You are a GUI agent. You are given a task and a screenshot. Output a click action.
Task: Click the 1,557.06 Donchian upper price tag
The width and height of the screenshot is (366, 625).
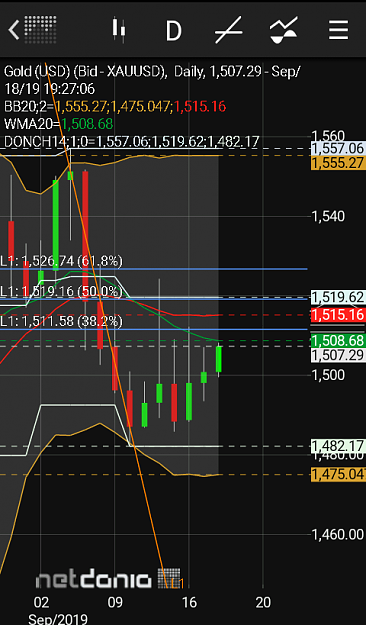point(338,148)
